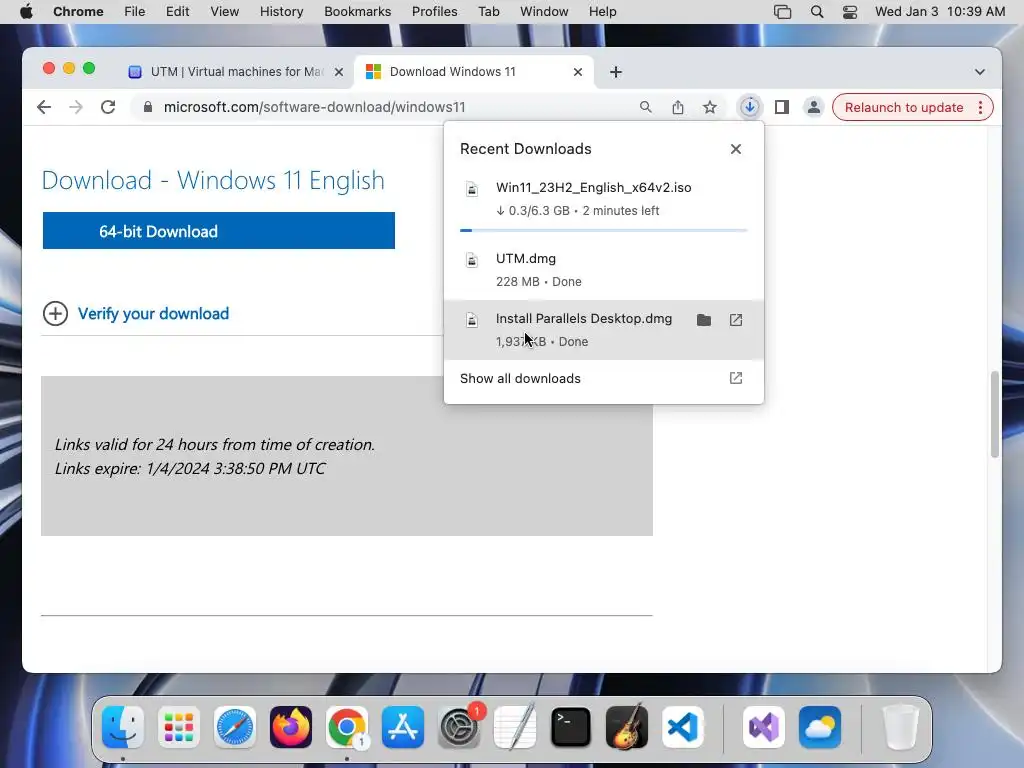This screenshot has width=1024, height=768.
Task: Open Visual Studio from the Dock
Action: pyautogui.click(x=764, y=727)
